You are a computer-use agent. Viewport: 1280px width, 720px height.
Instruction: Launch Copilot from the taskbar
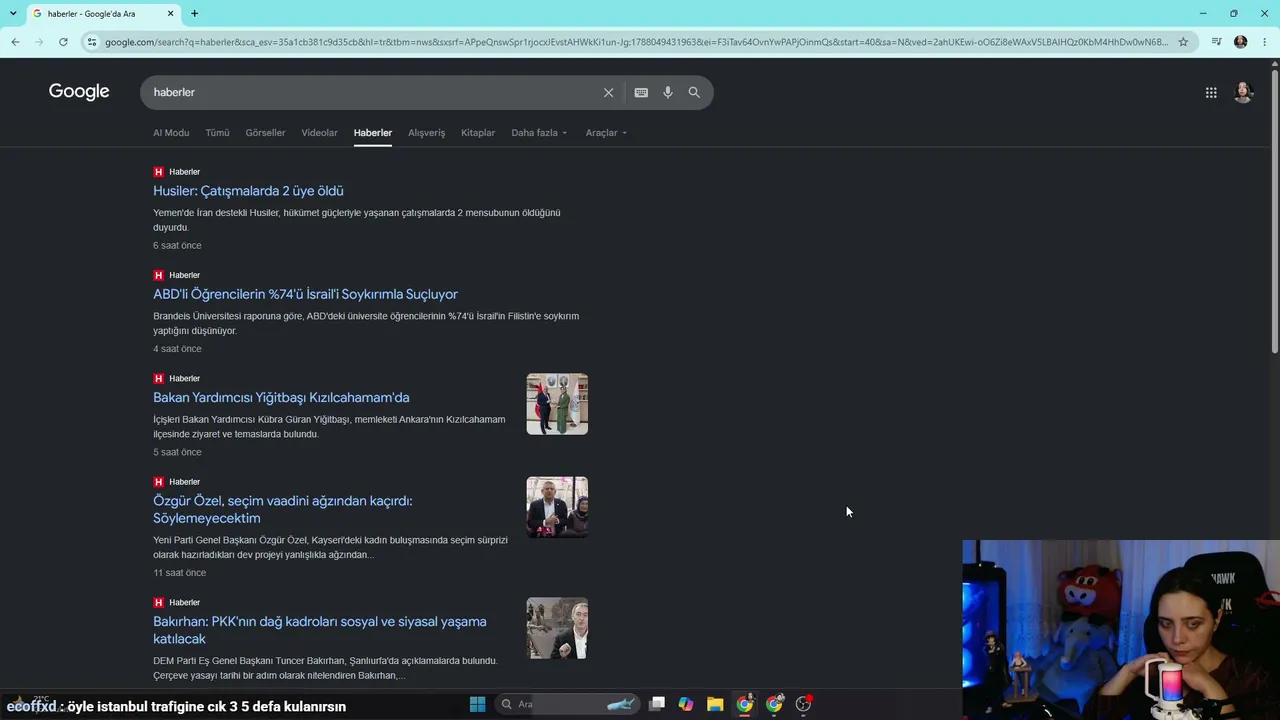(x=686, y=704)
